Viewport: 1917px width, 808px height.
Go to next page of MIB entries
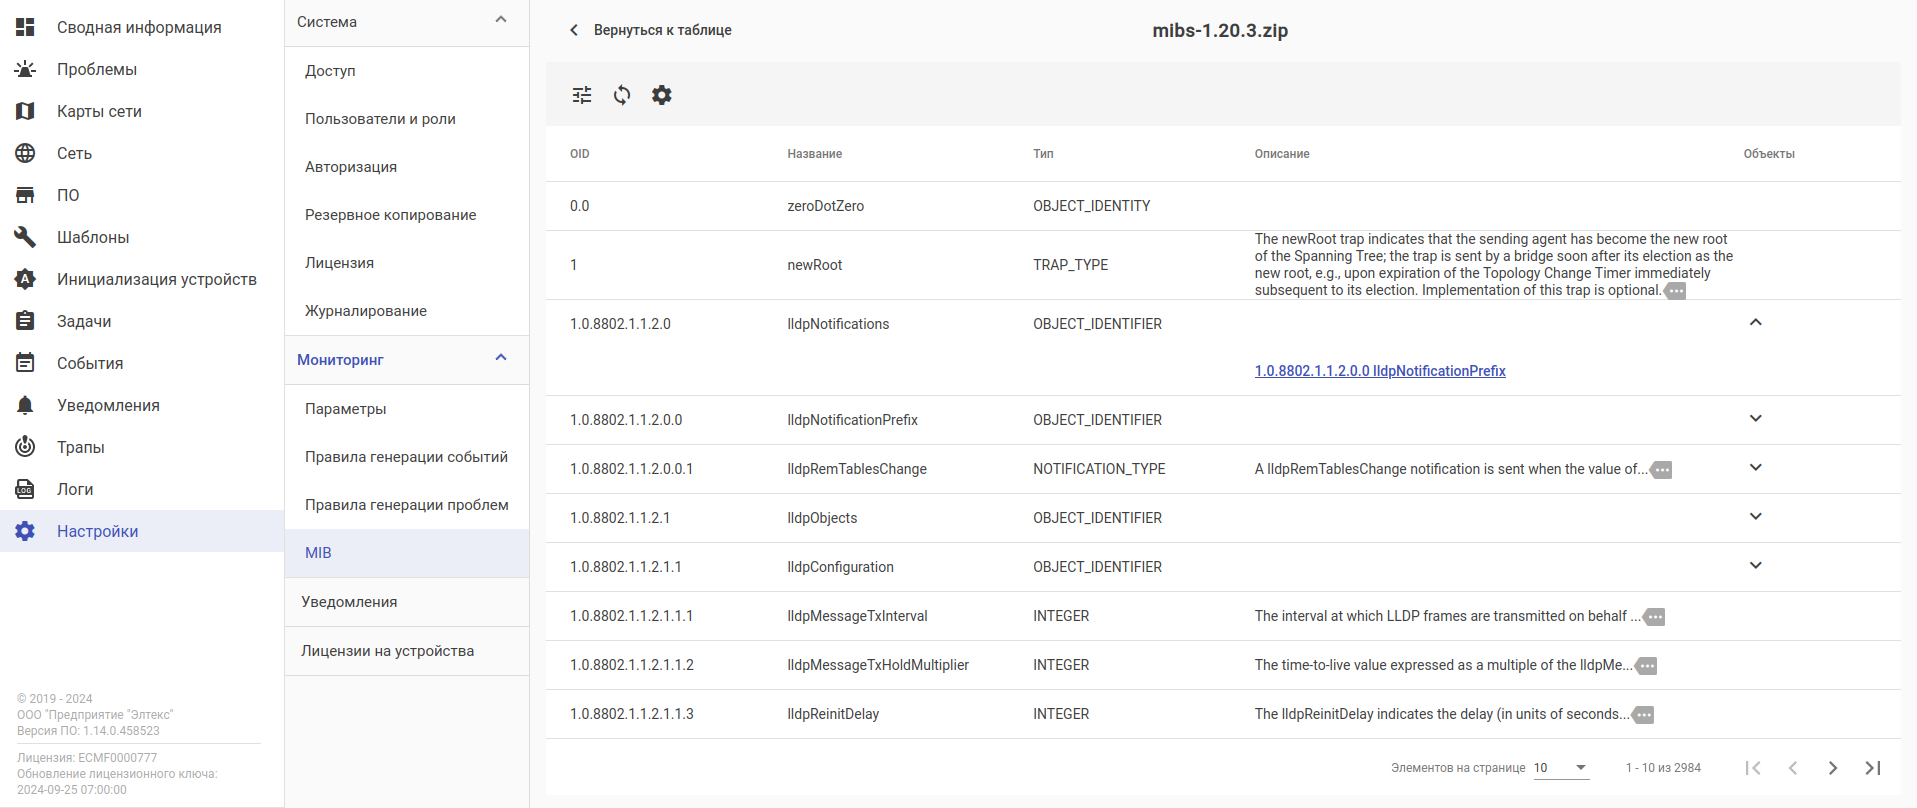(1832, 768)
